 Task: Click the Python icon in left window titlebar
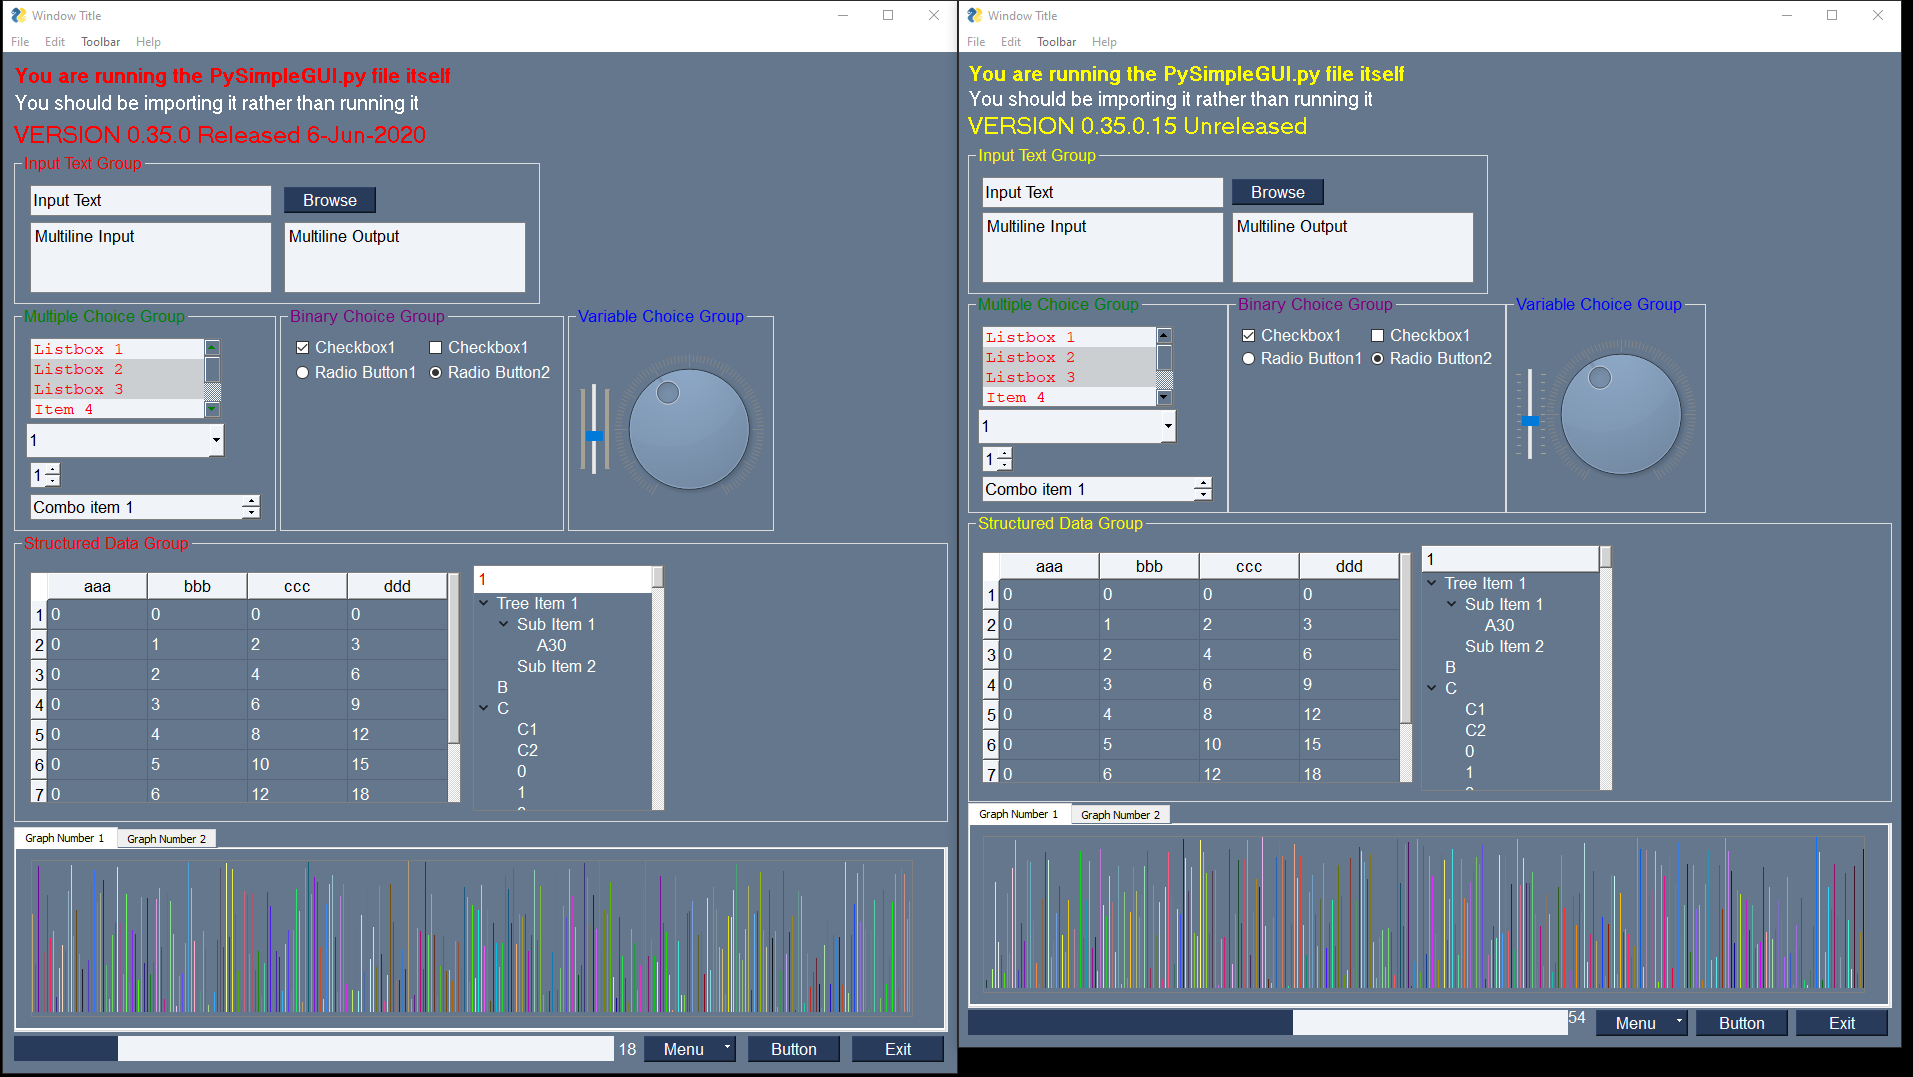click(18, 15)
